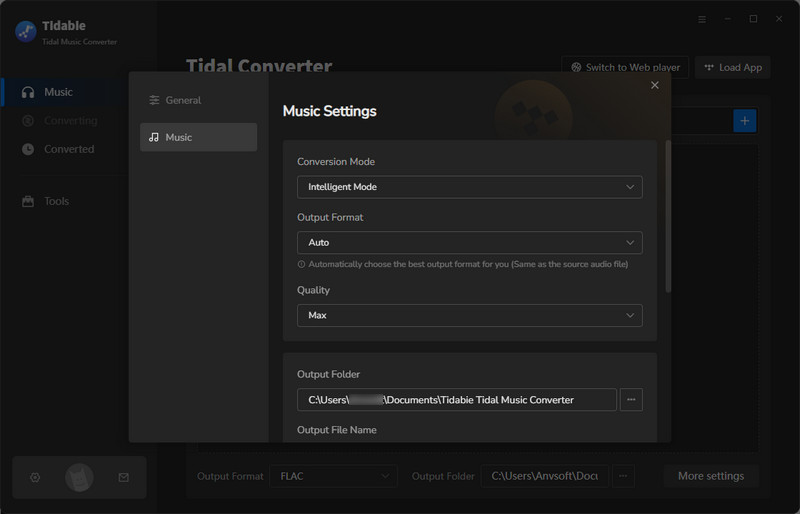Open the hamburger menu in title bar
The height and width of the screenshot is (514, 800).
click(x=702, y=19)
